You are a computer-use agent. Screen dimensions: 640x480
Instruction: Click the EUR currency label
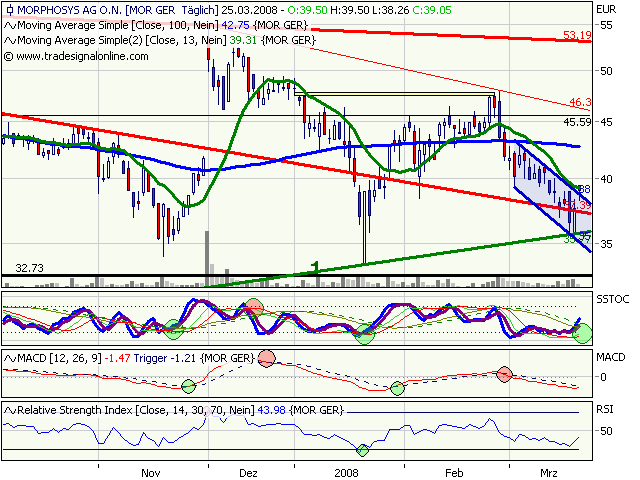click(x=606, y=10)
